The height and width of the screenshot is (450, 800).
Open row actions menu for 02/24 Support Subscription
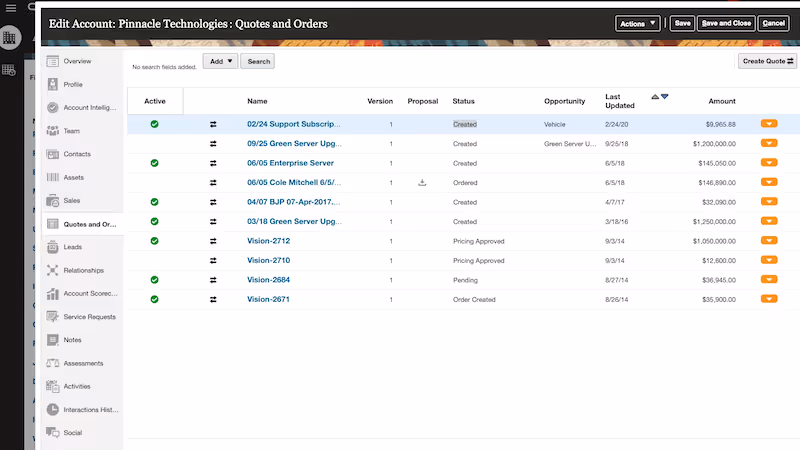tap(769, 123)
